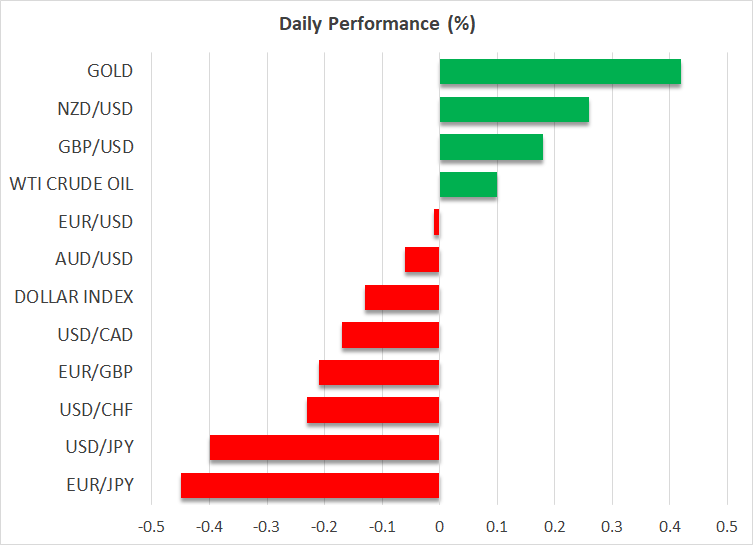Select the -0.5 axis tick label
753x545 pixels.
click(150, 526)
